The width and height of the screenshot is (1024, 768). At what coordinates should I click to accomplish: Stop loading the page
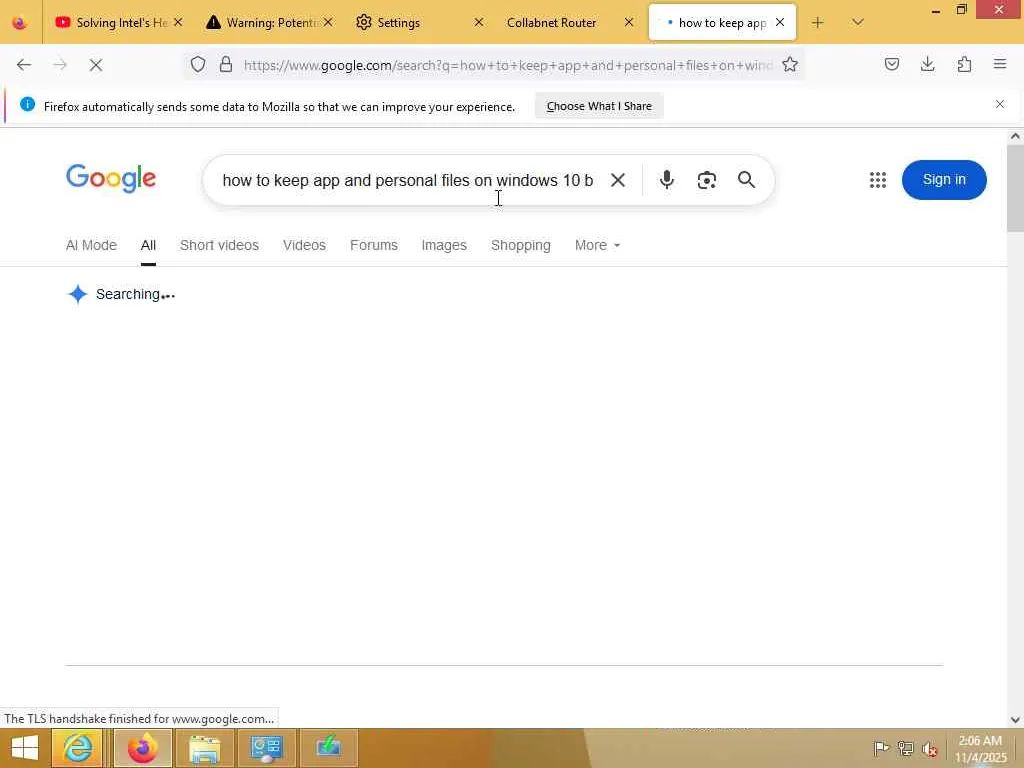pos(95,65)
